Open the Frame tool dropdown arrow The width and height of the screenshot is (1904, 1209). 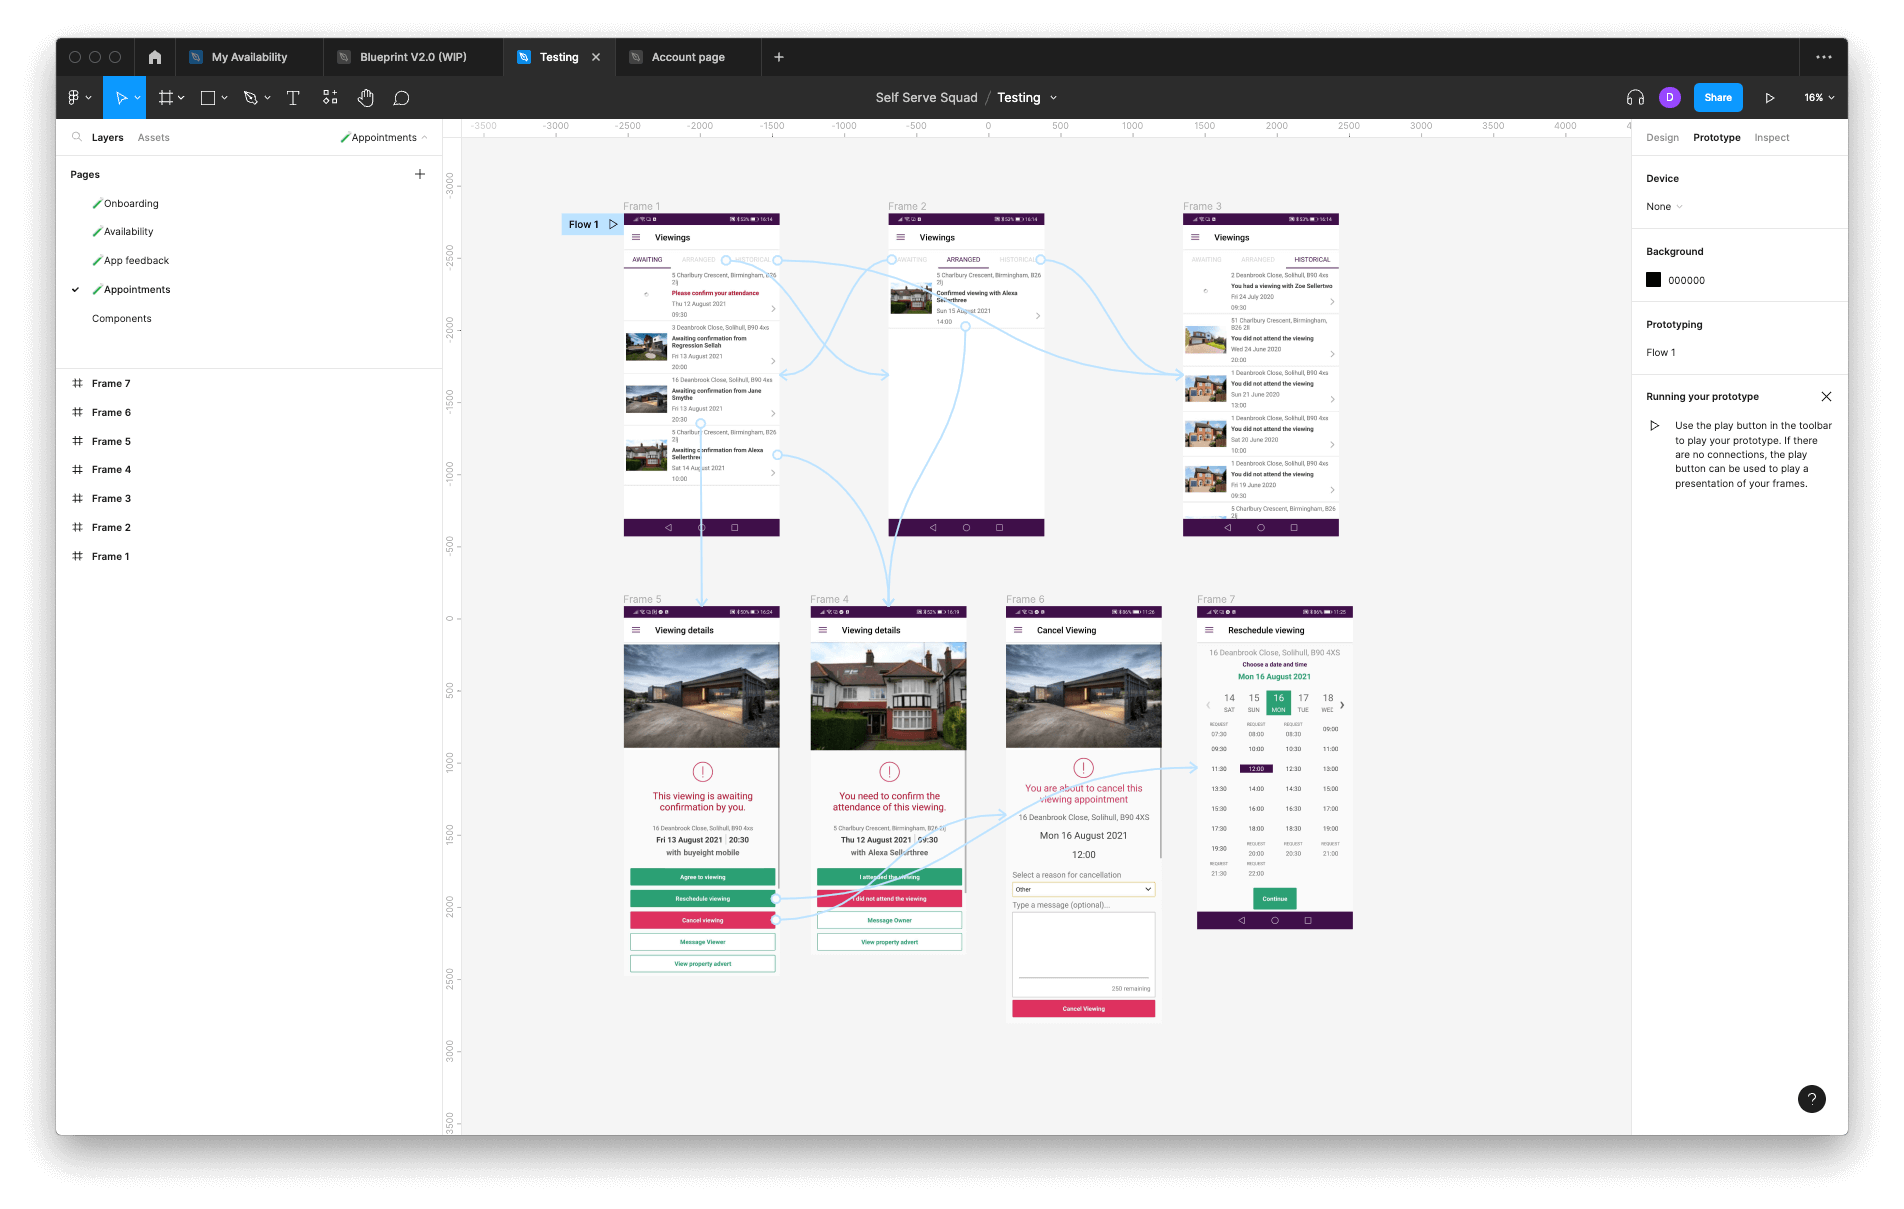tap(181, 98)
